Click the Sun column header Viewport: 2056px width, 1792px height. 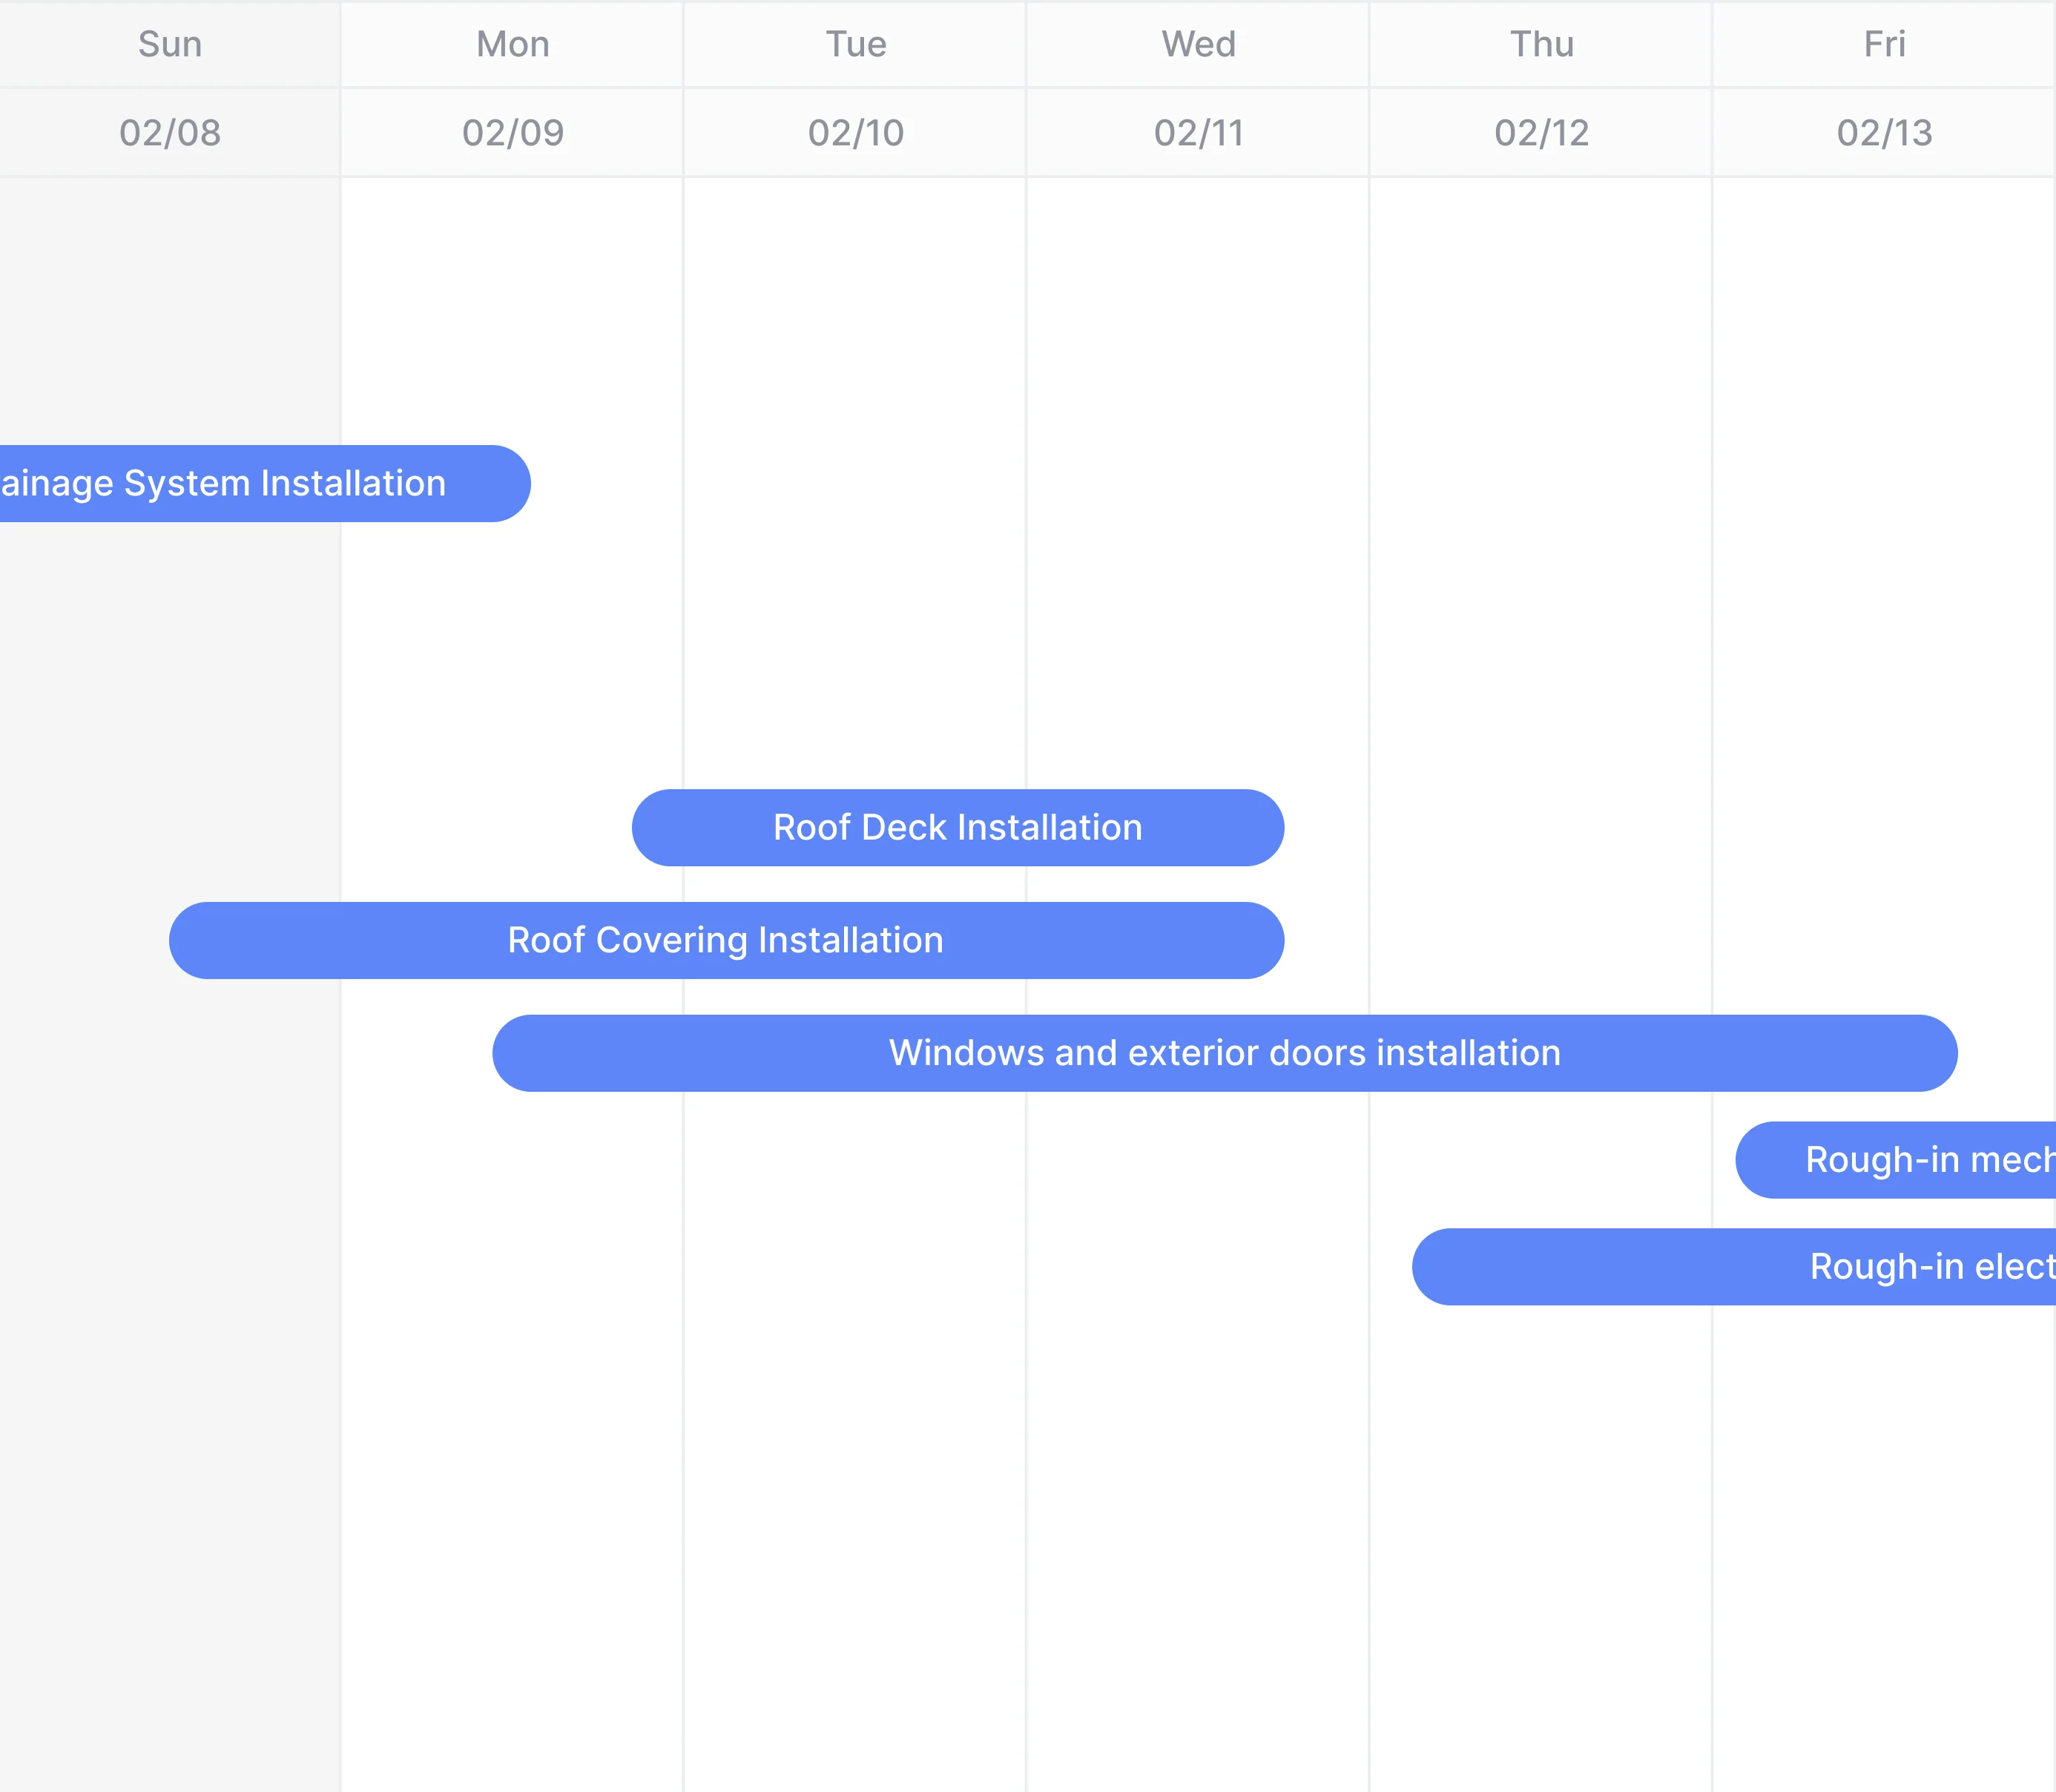click(170, 44)
